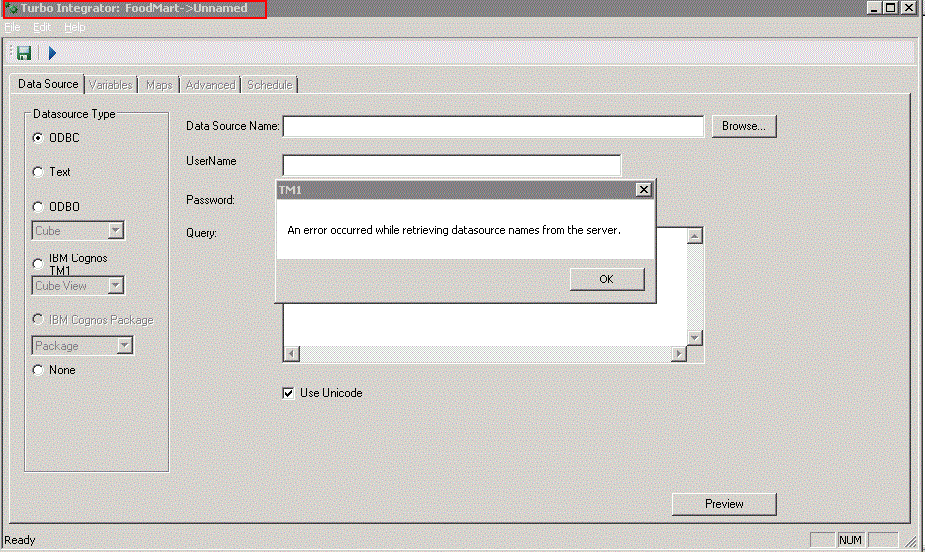This screenshot has width=925, height=552.
Task: Select the ODBC datasource type
Action: pos(38,137)
